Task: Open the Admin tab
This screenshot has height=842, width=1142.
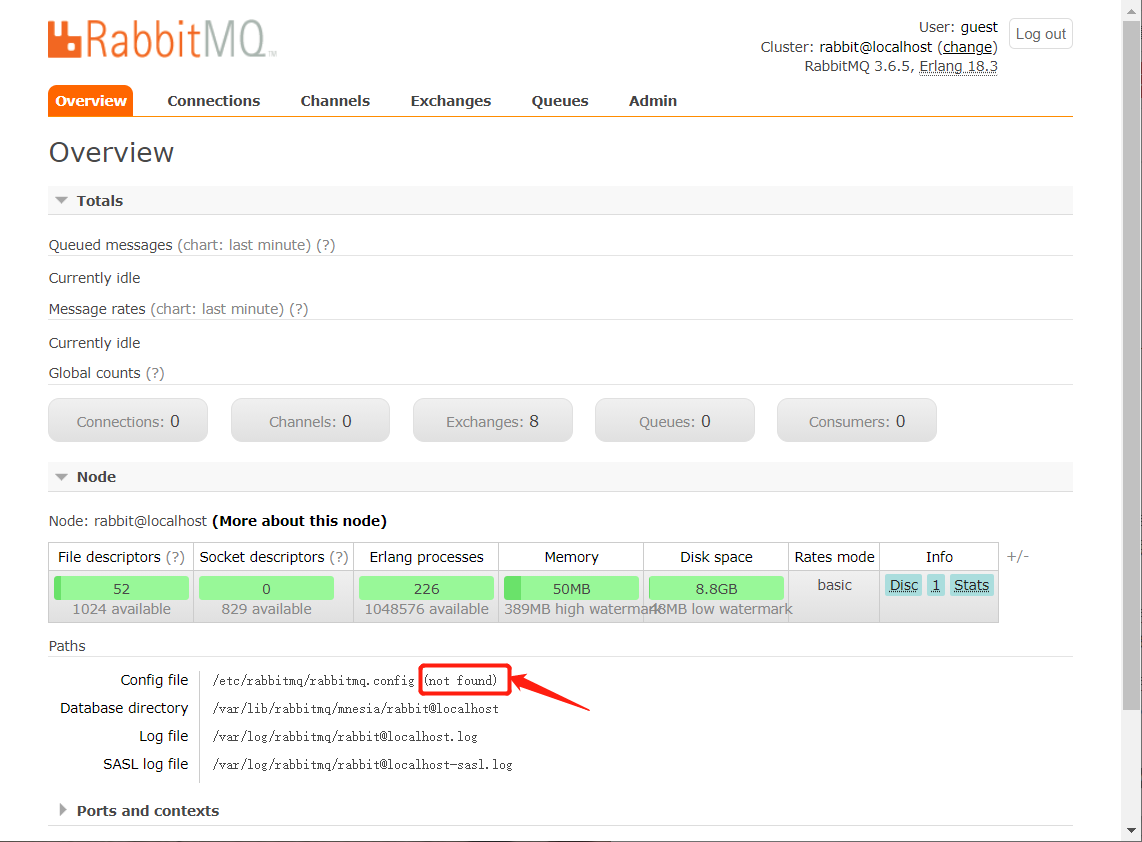Action: tap(652, 100)
